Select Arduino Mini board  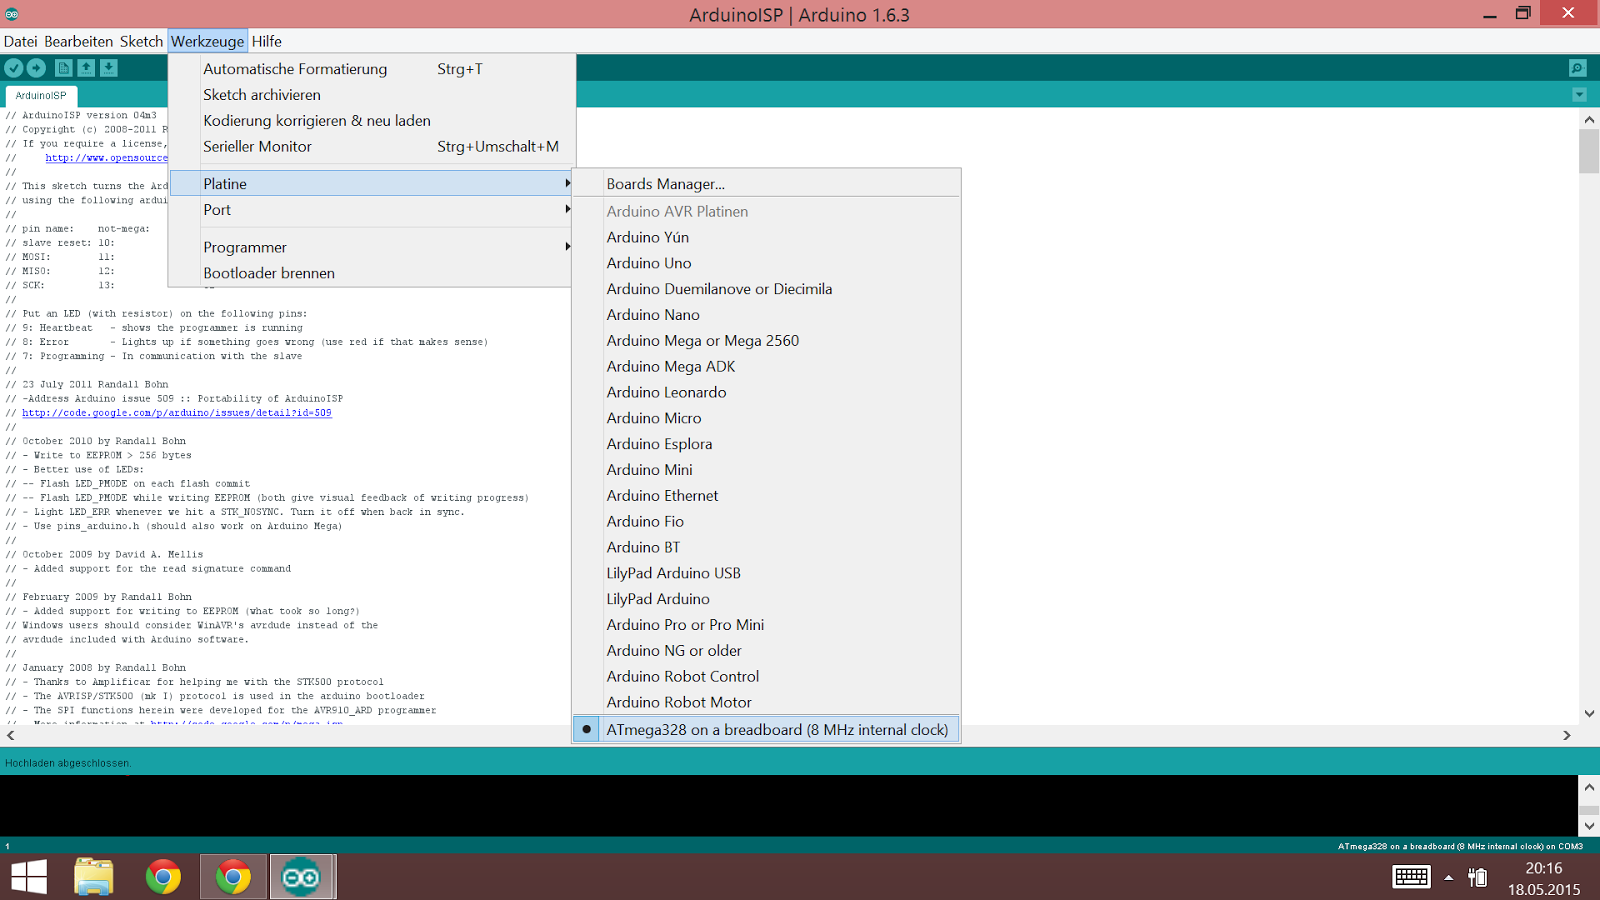766,470
